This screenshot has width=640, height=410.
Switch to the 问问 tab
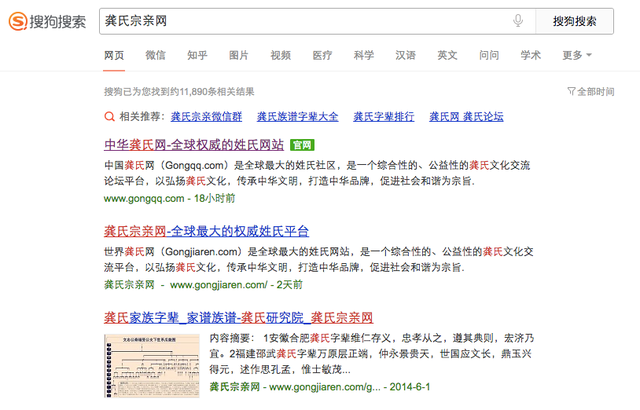pos(489,55)
